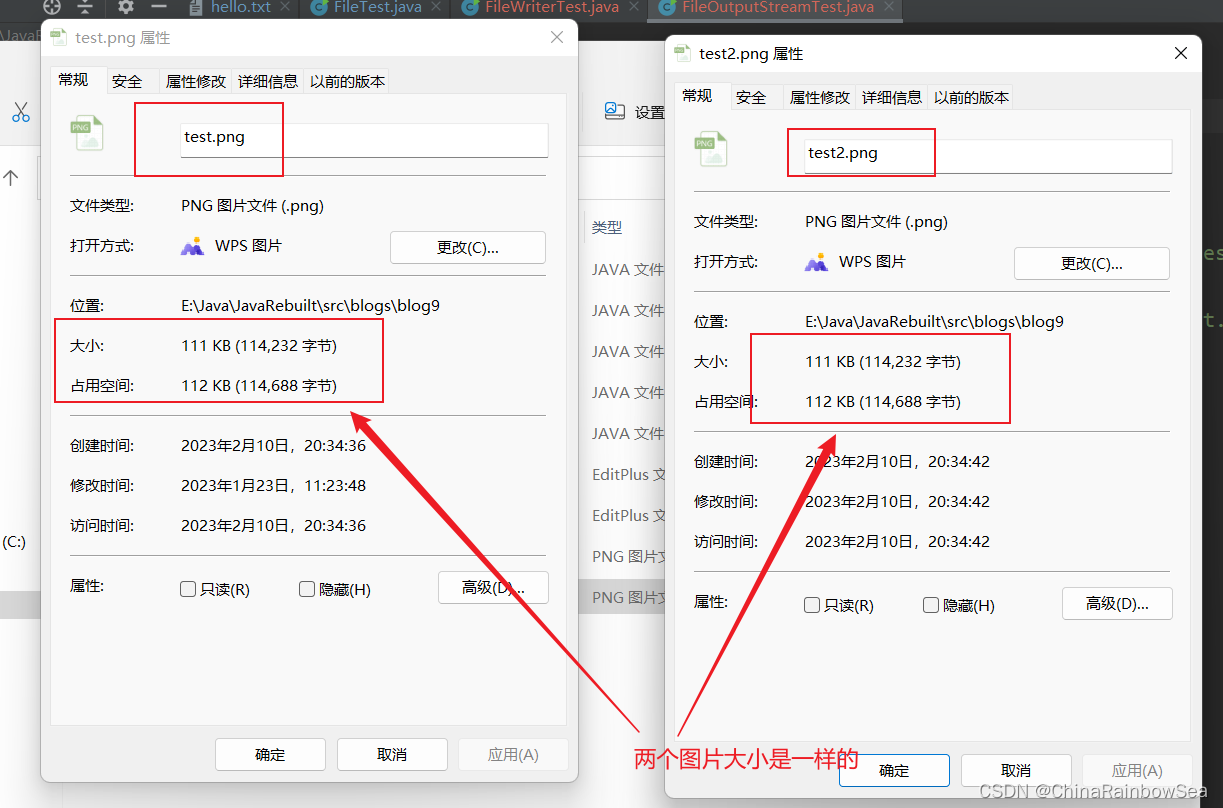
Task: Click the title bar file icon of test.png 属性
Action: coord(60,37)
